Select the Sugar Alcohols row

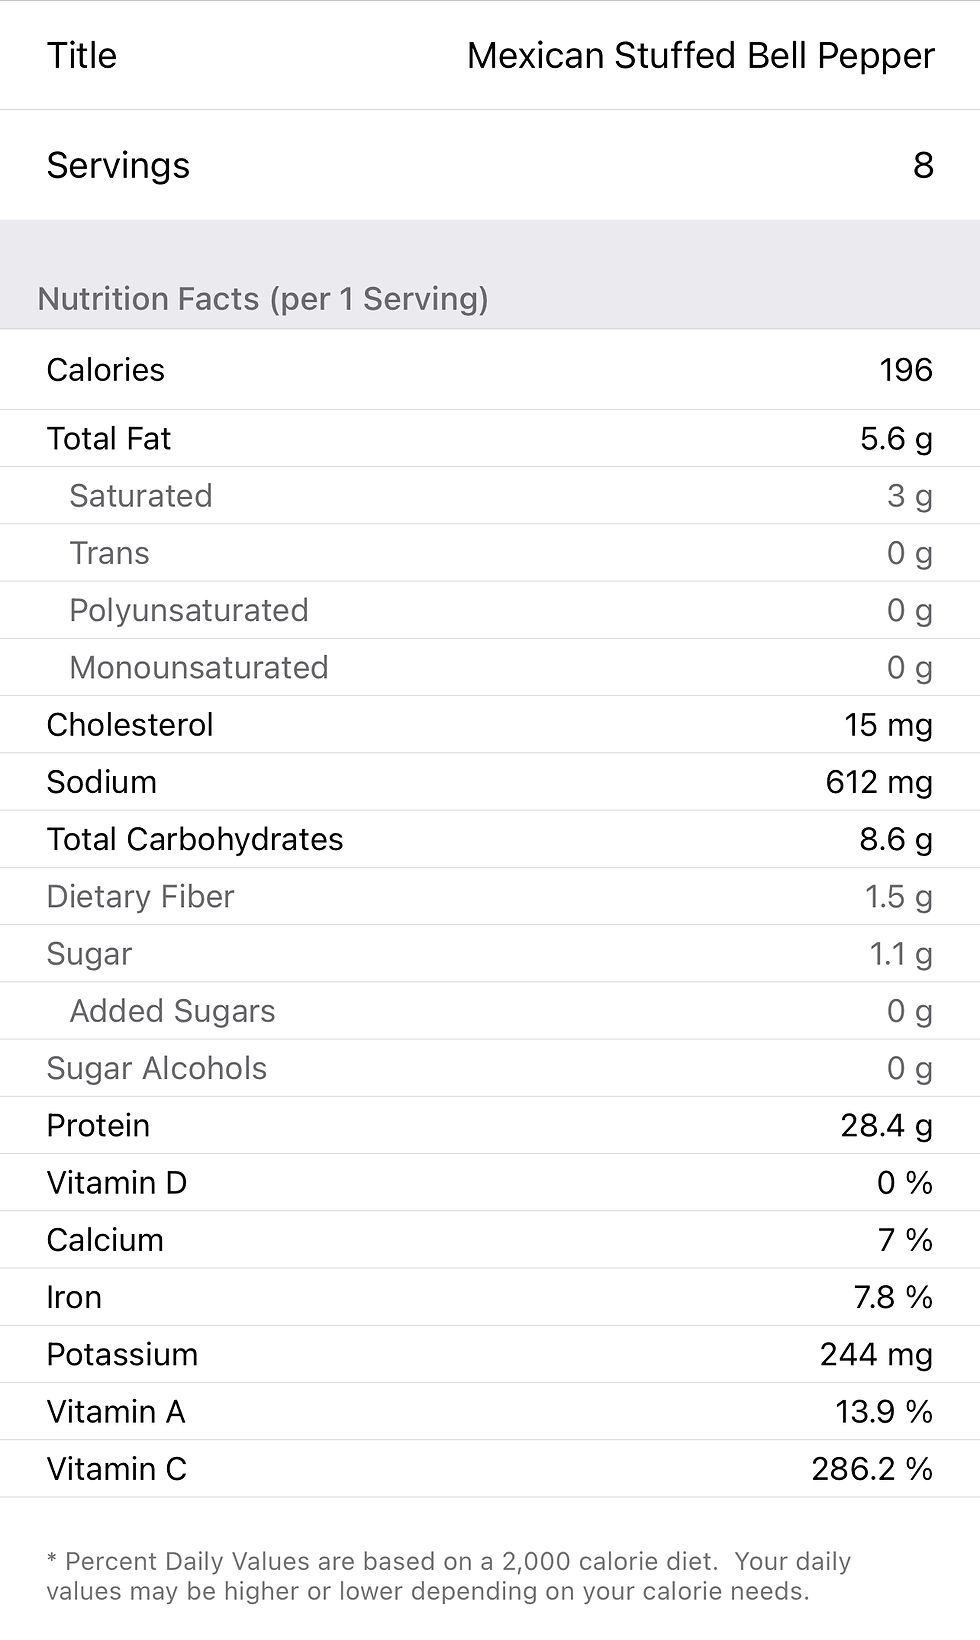tap(490, 1068)
